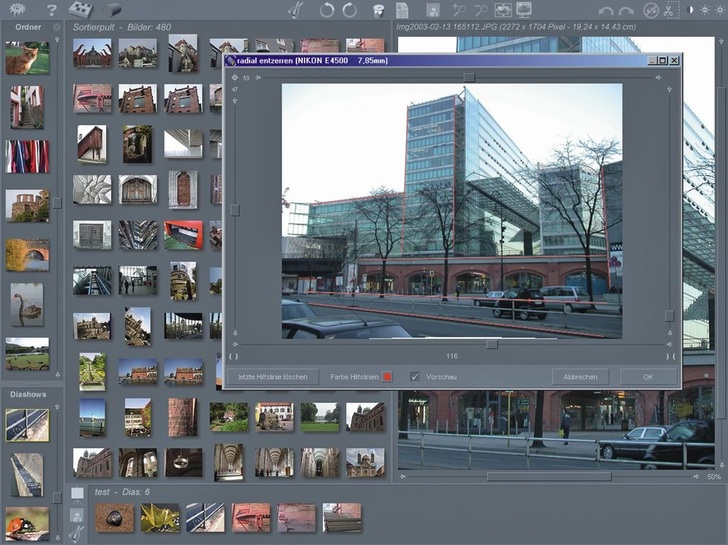
Task: Toggle the Vorschau checkbox
Action: (x=415, y=376)
